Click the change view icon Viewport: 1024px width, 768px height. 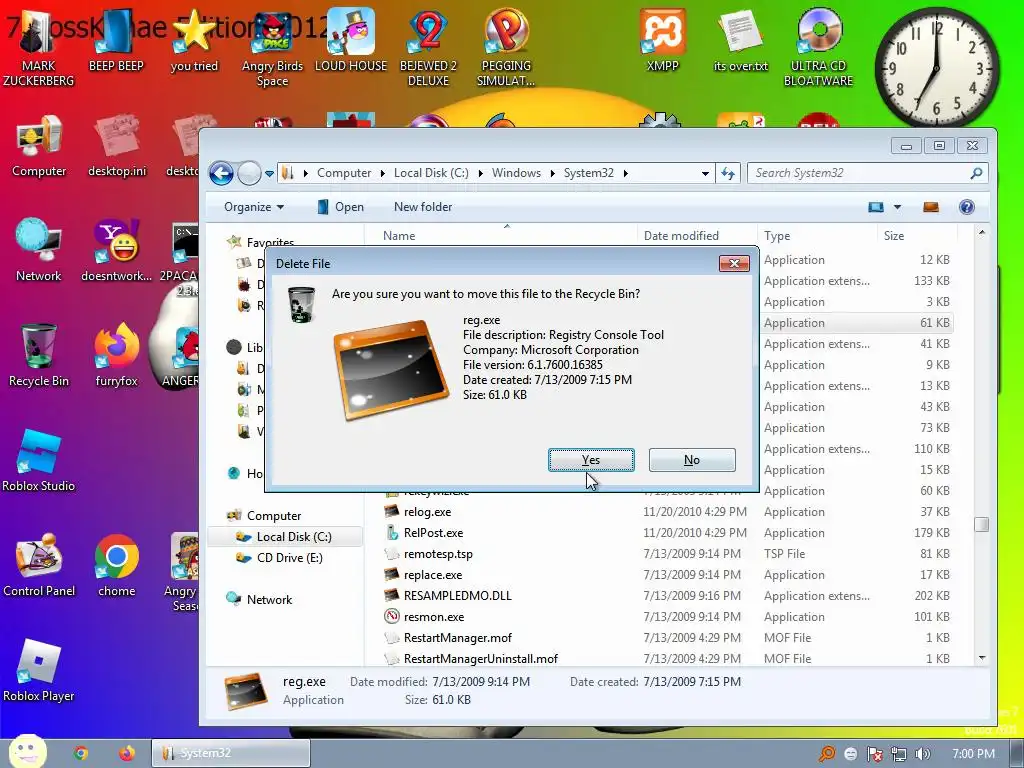876,207
